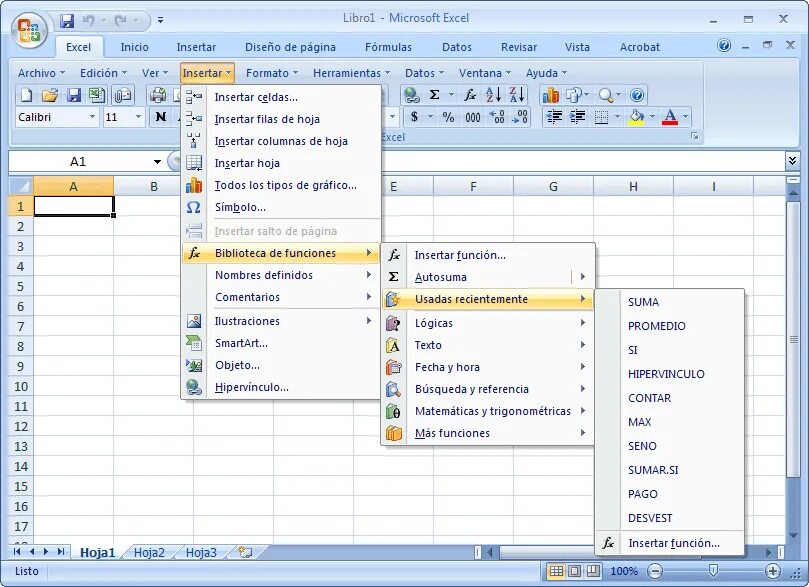Click the New workbook icon in toolbar
Screen dimensions: 809x587
pos(26,95)
